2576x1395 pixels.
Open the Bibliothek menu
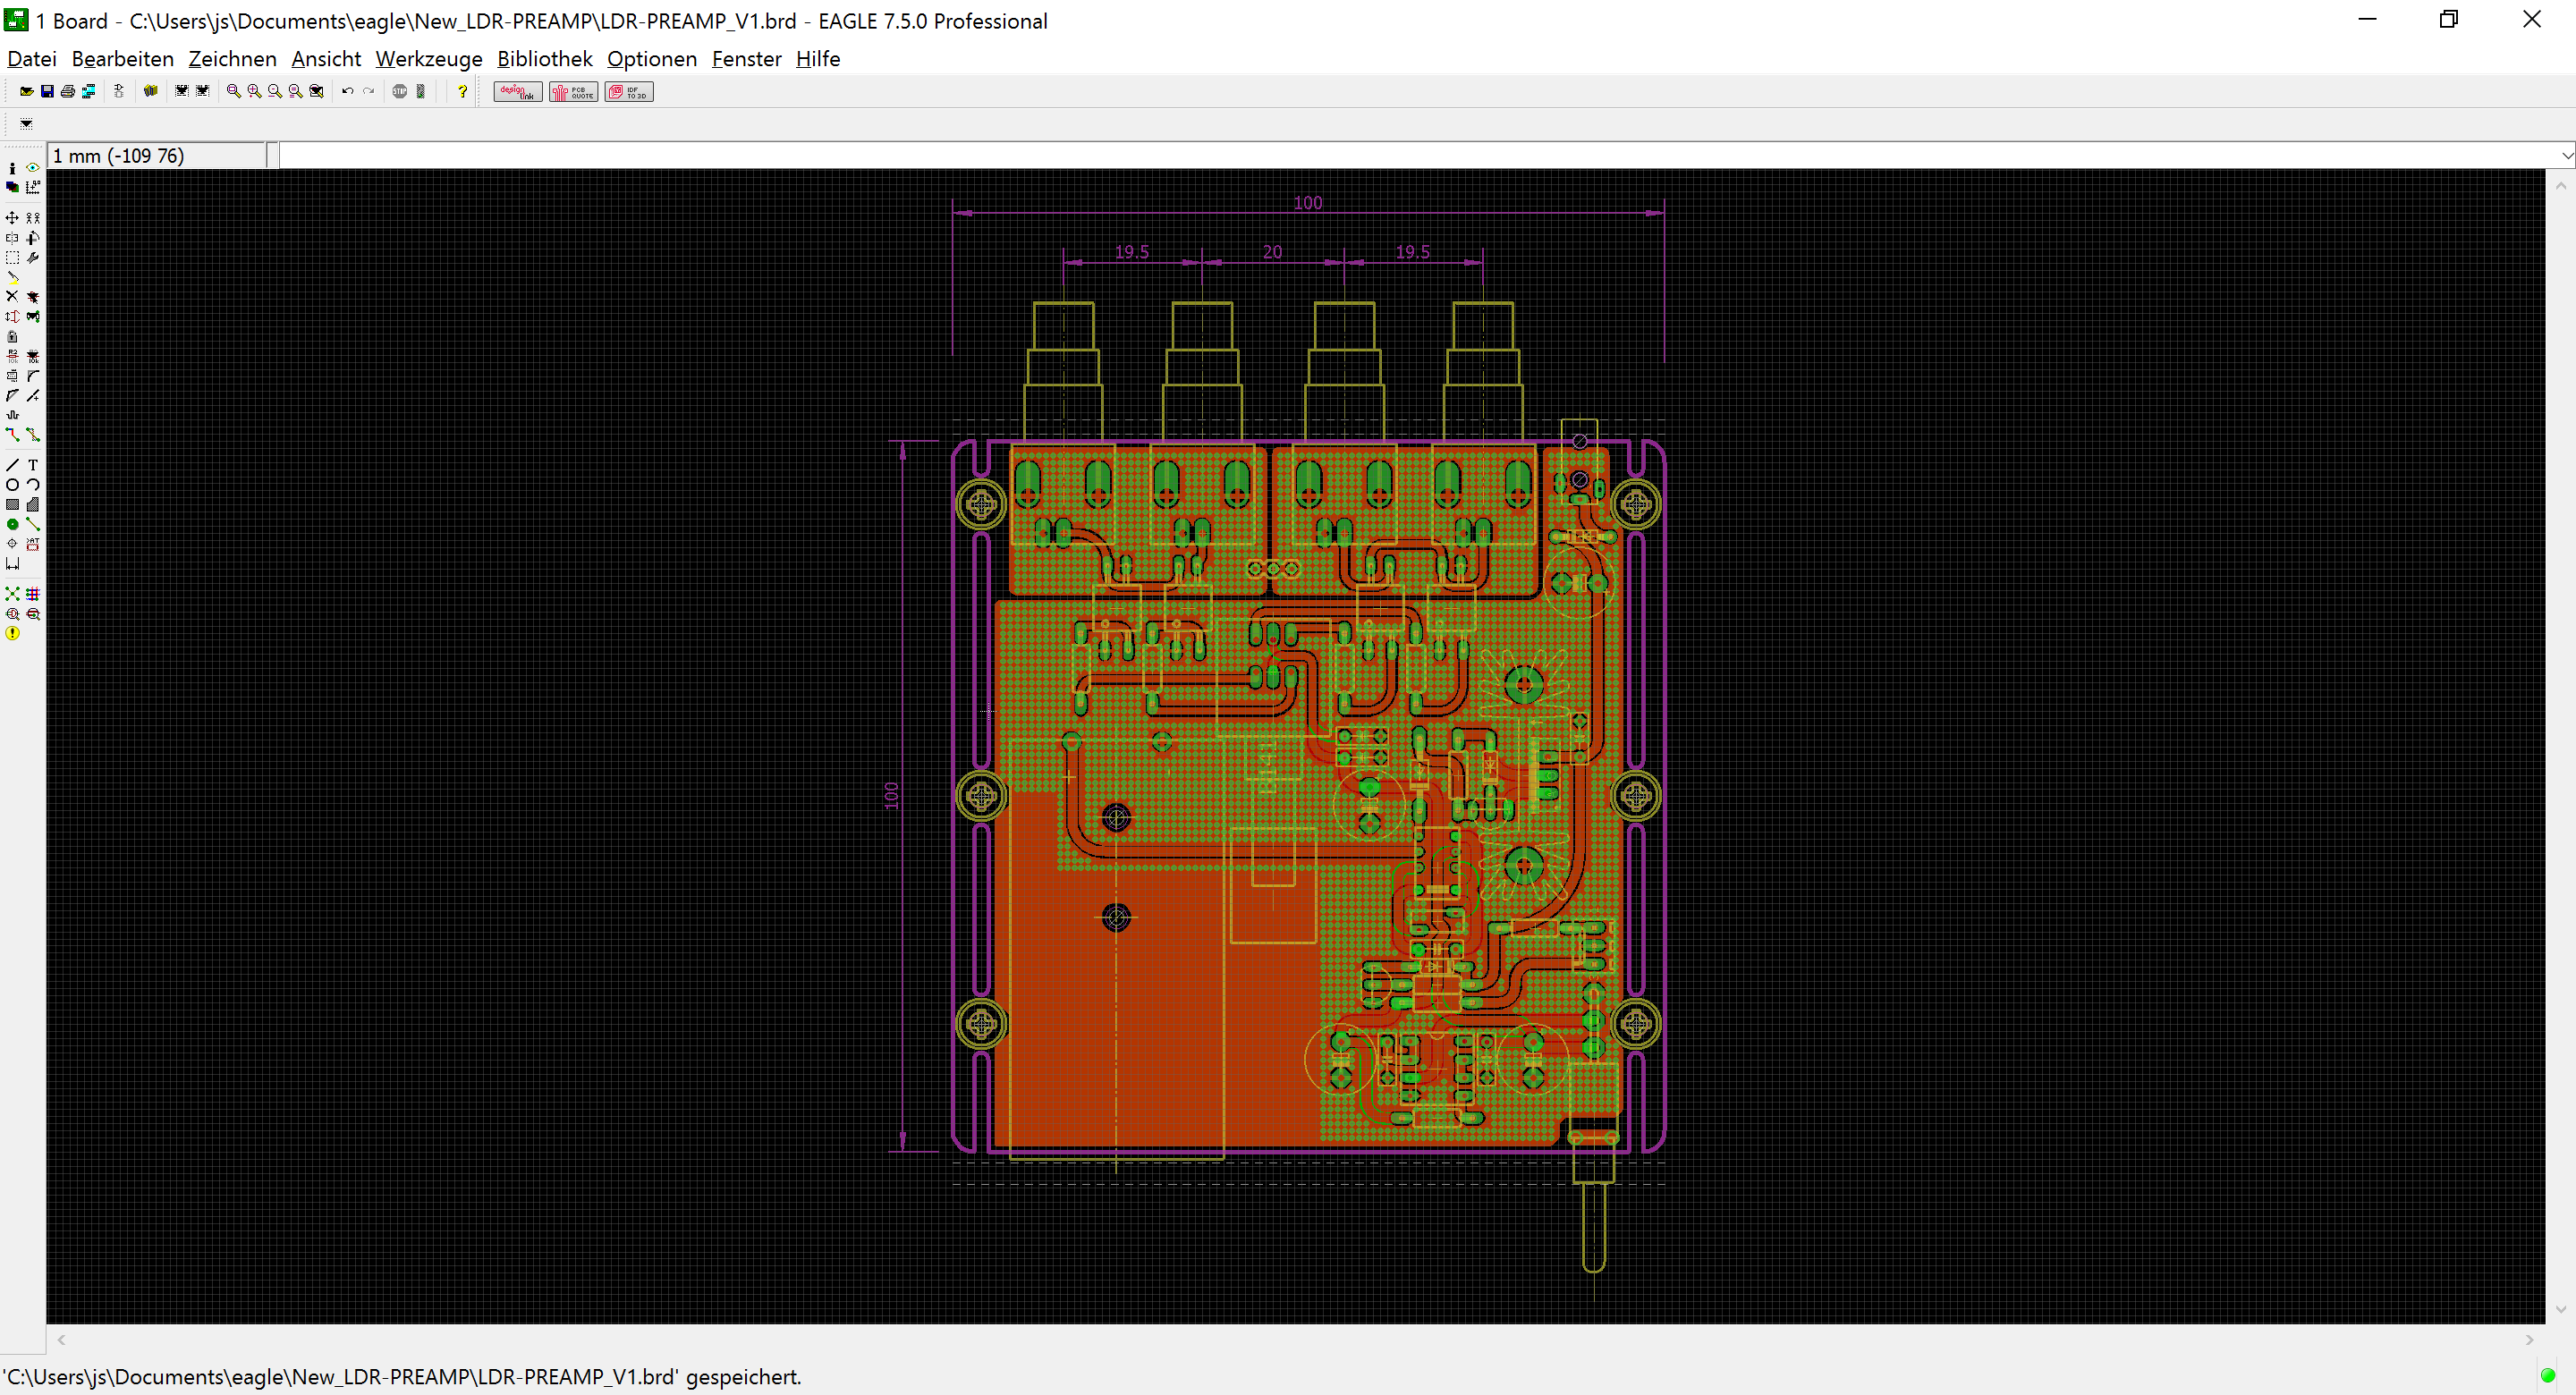(545, 59)
